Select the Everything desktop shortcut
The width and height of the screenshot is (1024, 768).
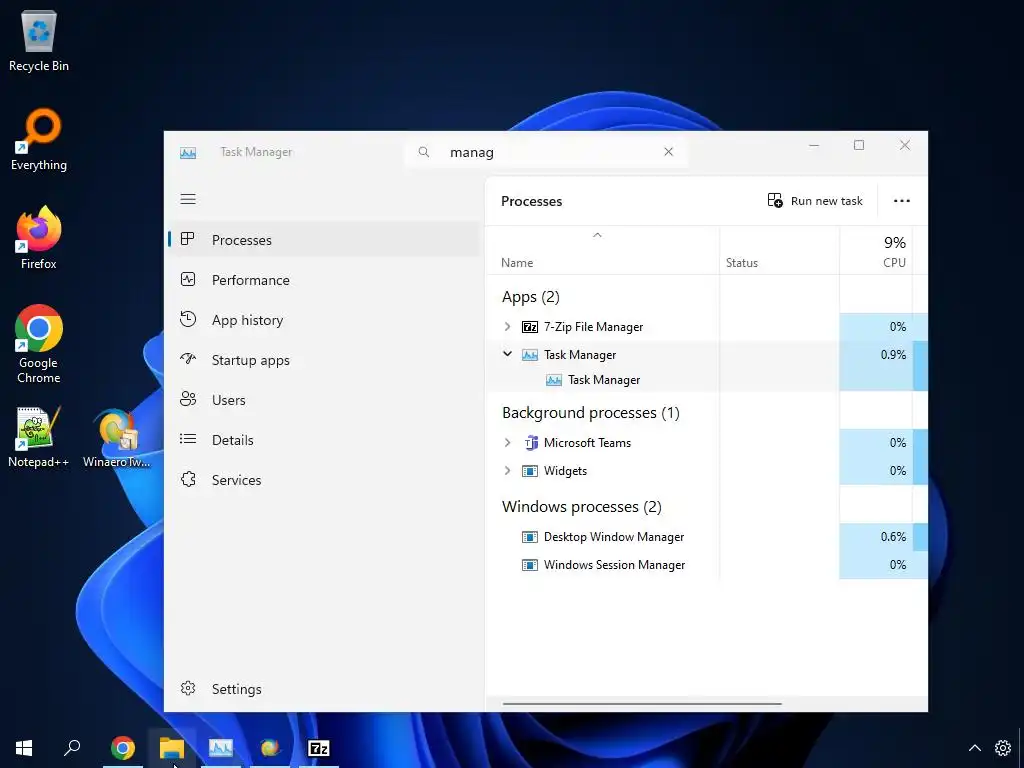pyautogui.click(x=39, y=140)
